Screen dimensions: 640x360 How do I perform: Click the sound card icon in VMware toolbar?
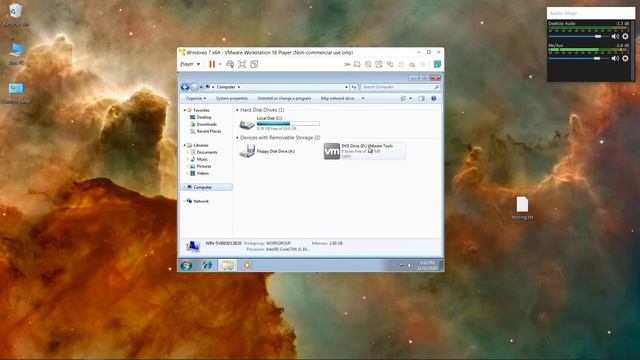pyautogui.click(x=412, y=64)
